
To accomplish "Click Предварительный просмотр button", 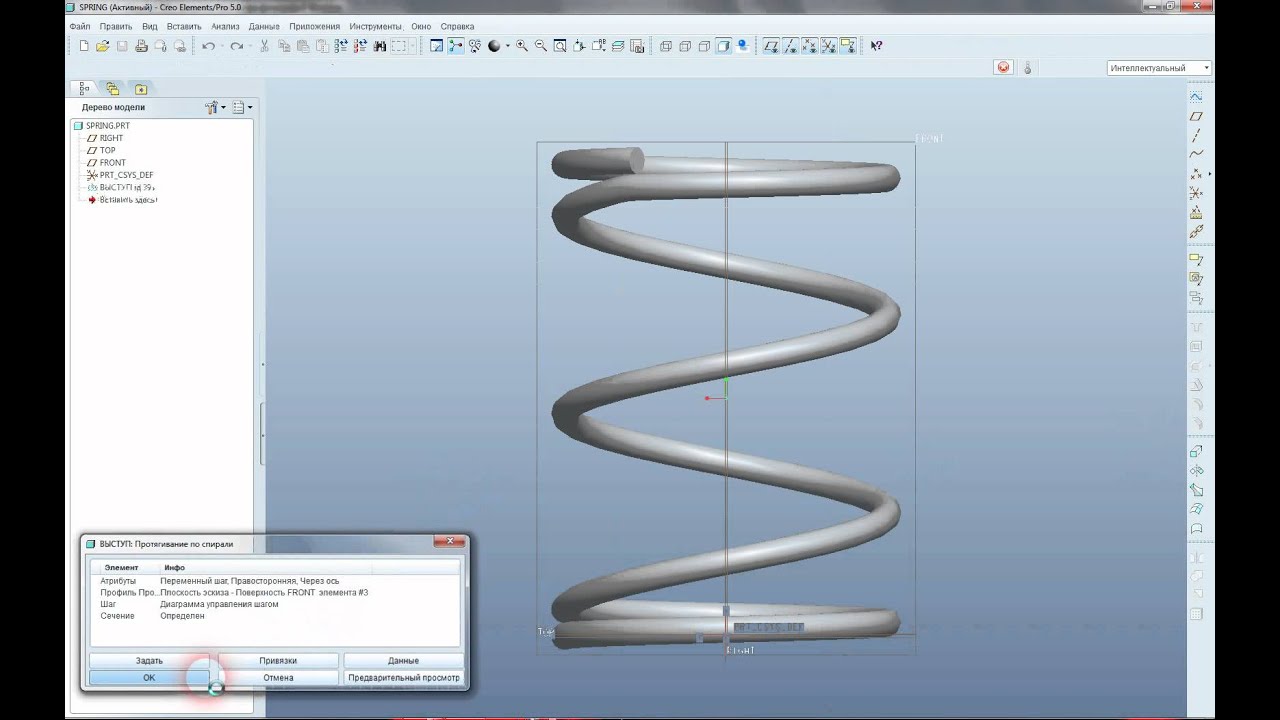I will click(x=403, y=677).
